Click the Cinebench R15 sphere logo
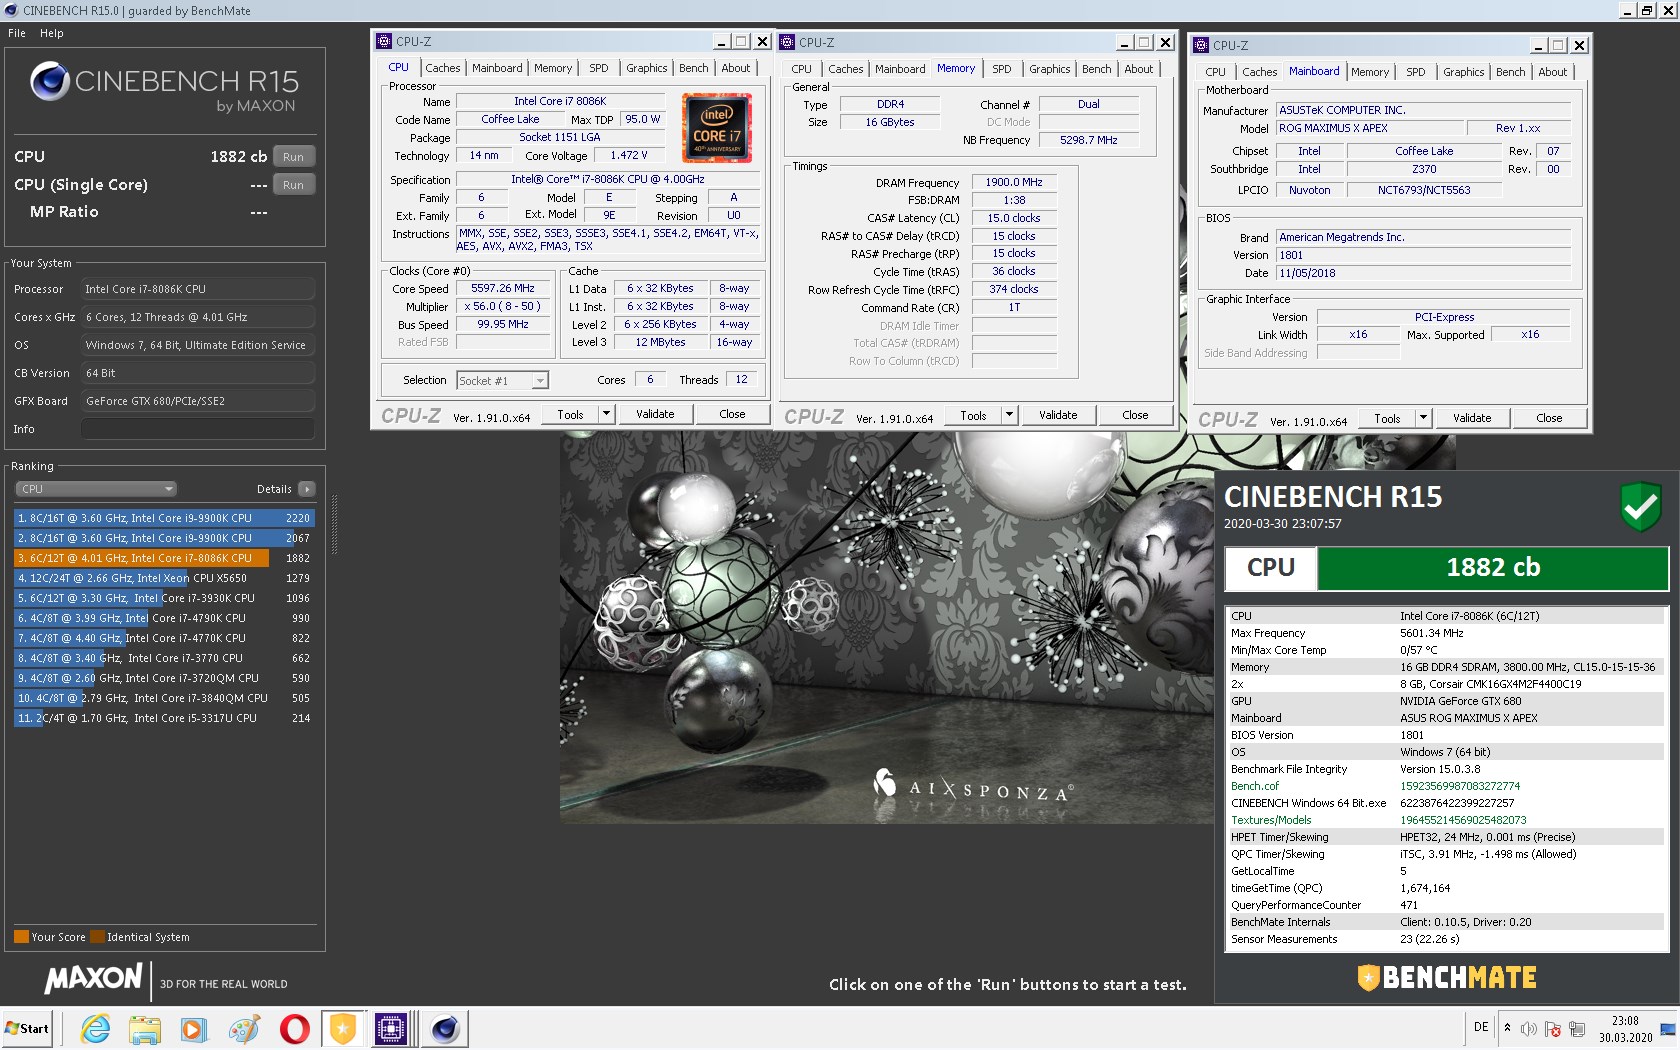Viewport: 1680px width, 1050px height. click(50, 81)
